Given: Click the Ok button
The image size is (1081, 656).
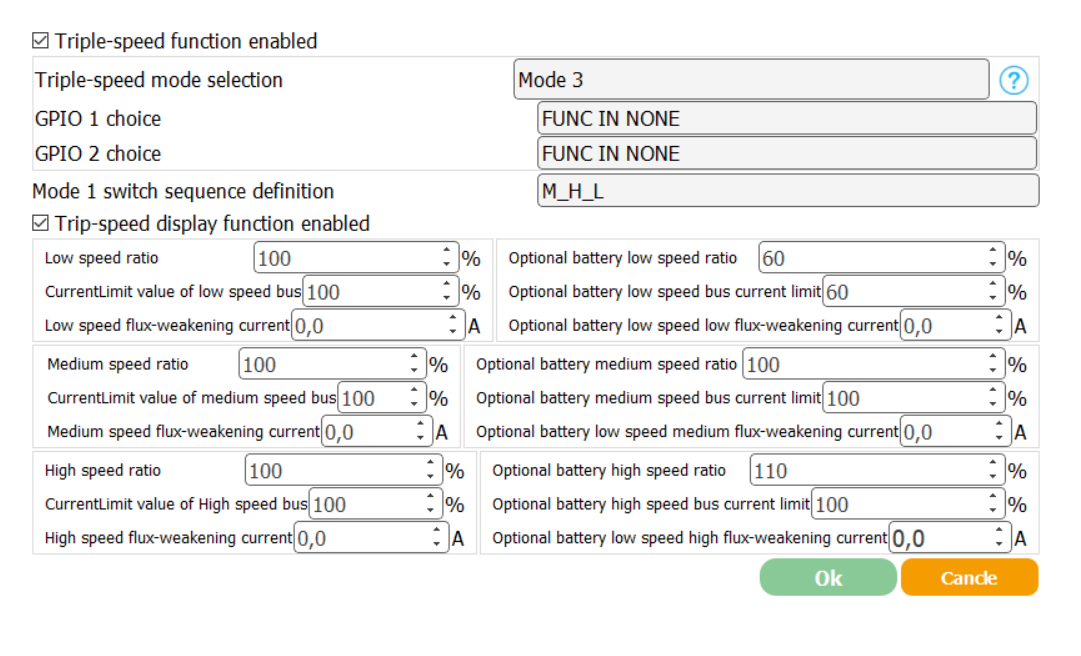Looking at the screenshot, I should [x=828, y=578].
